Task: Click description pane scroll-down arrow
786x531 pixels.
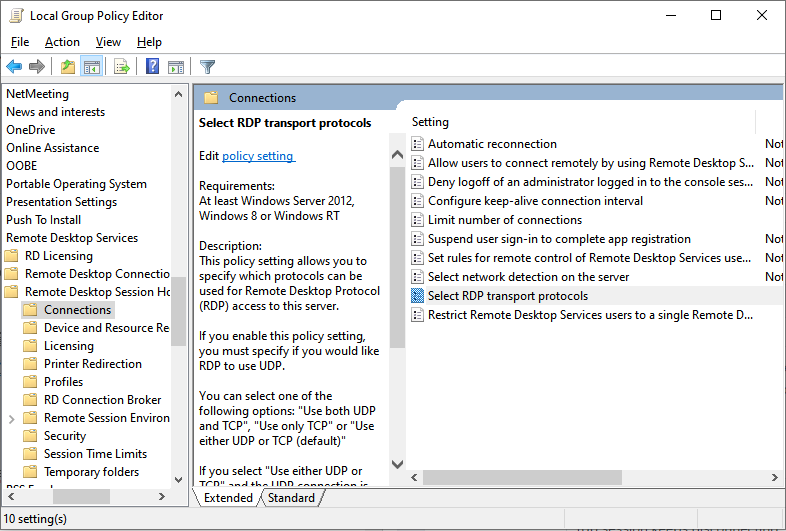Action: click(397, 465)
